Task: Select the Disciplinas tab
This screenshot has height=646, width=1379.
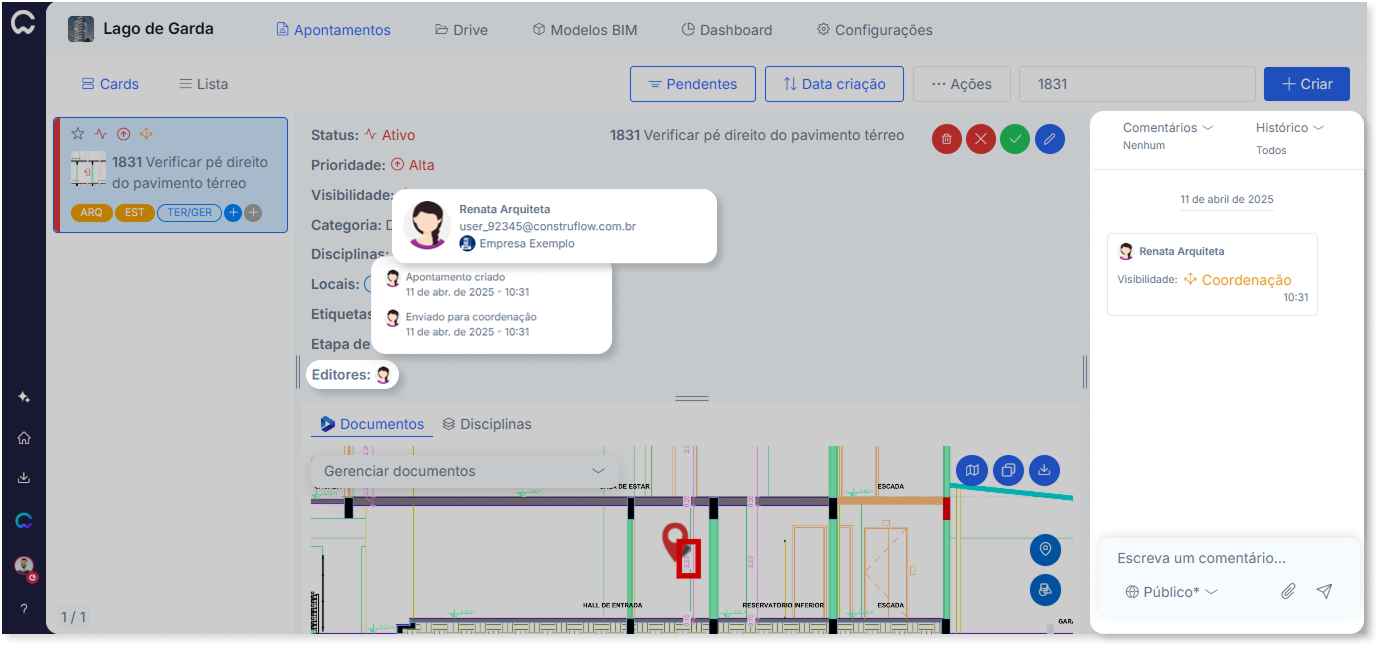Action: [487, 424]
